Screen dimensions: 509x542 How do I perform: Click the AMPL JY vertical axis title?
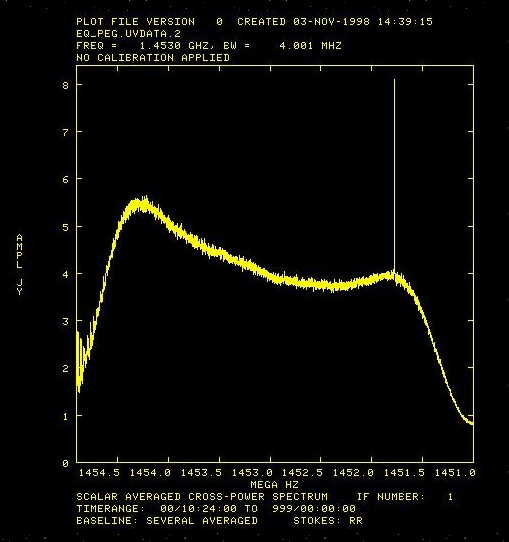(19, 264)
